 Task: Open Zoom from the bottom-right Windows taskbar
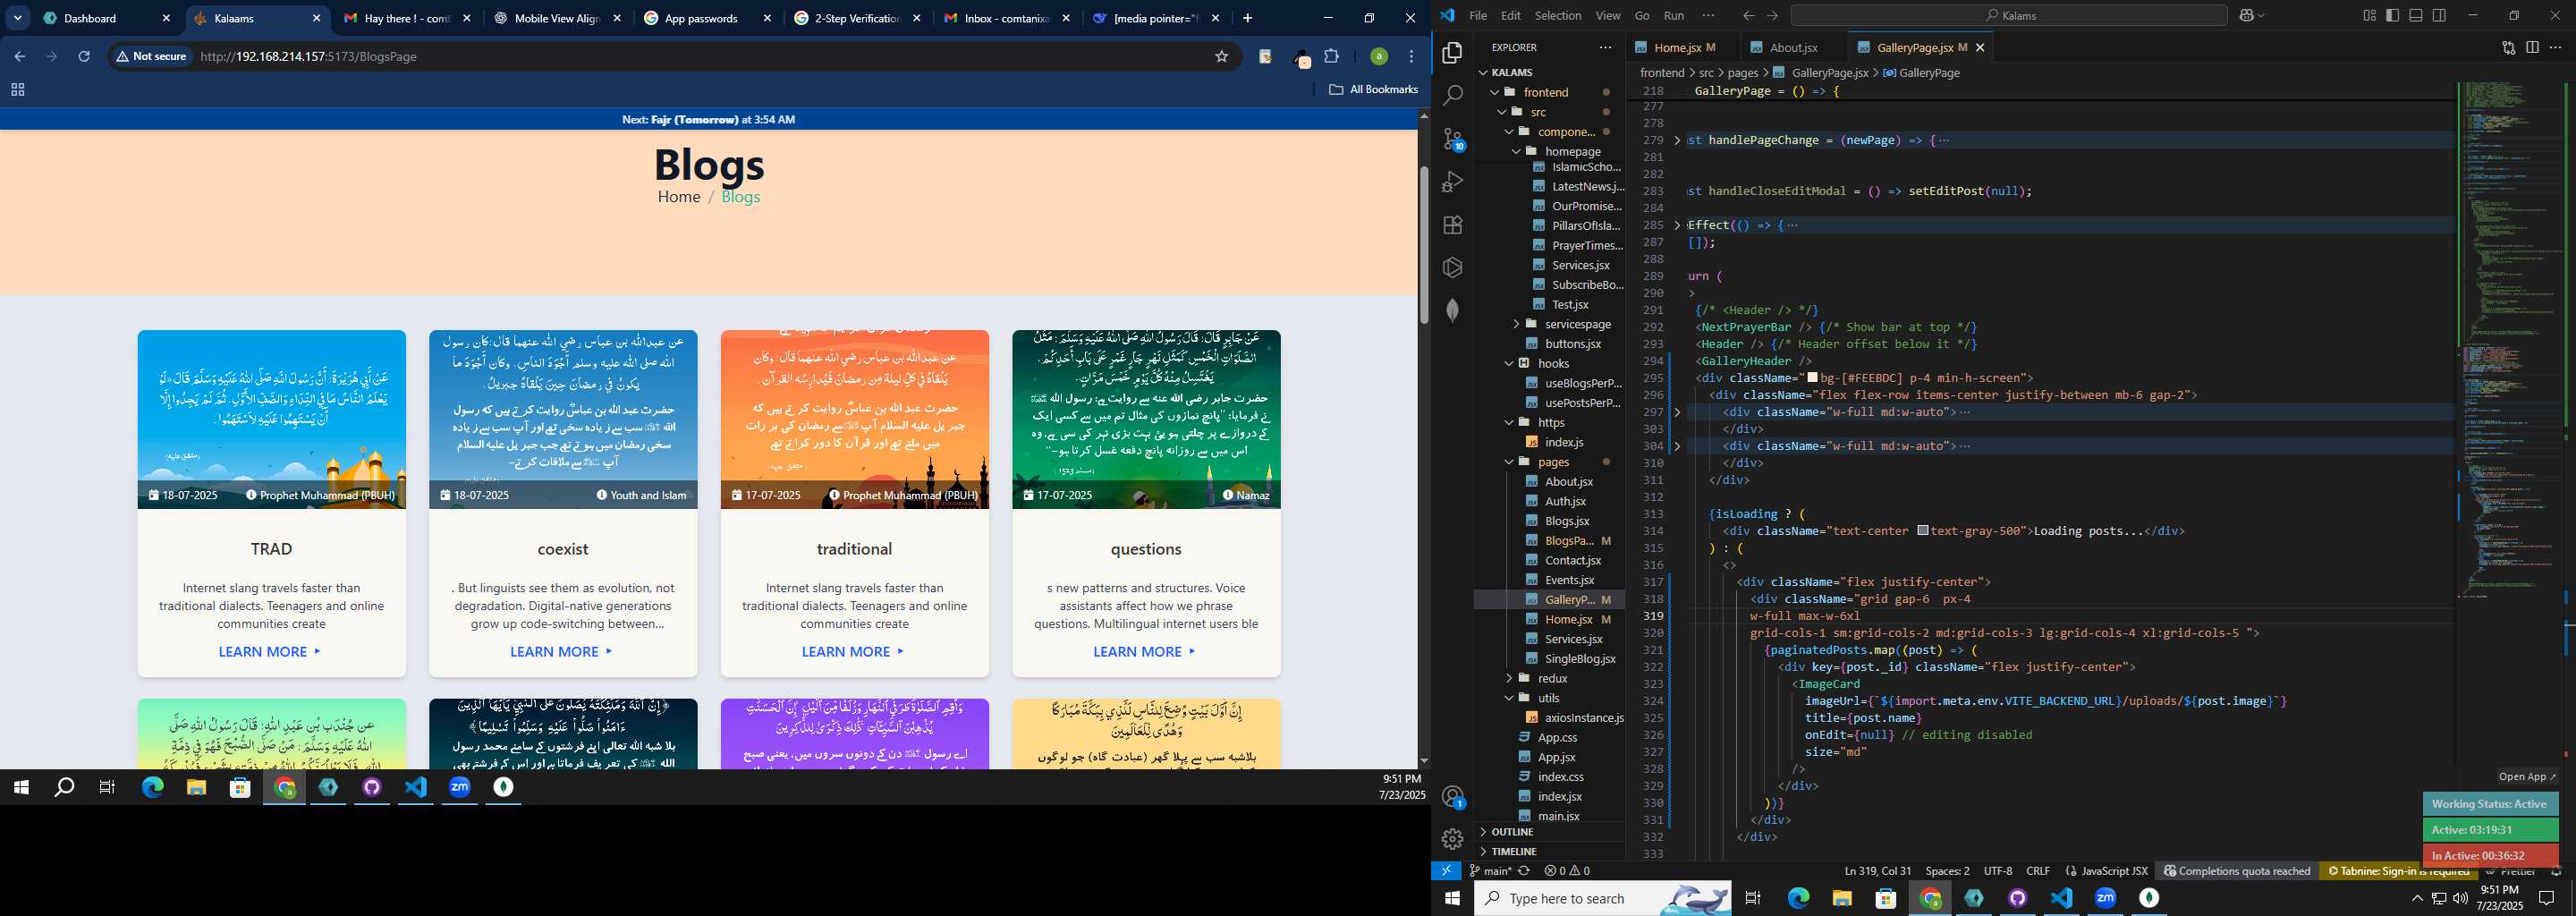click(x=2105, y=898)
